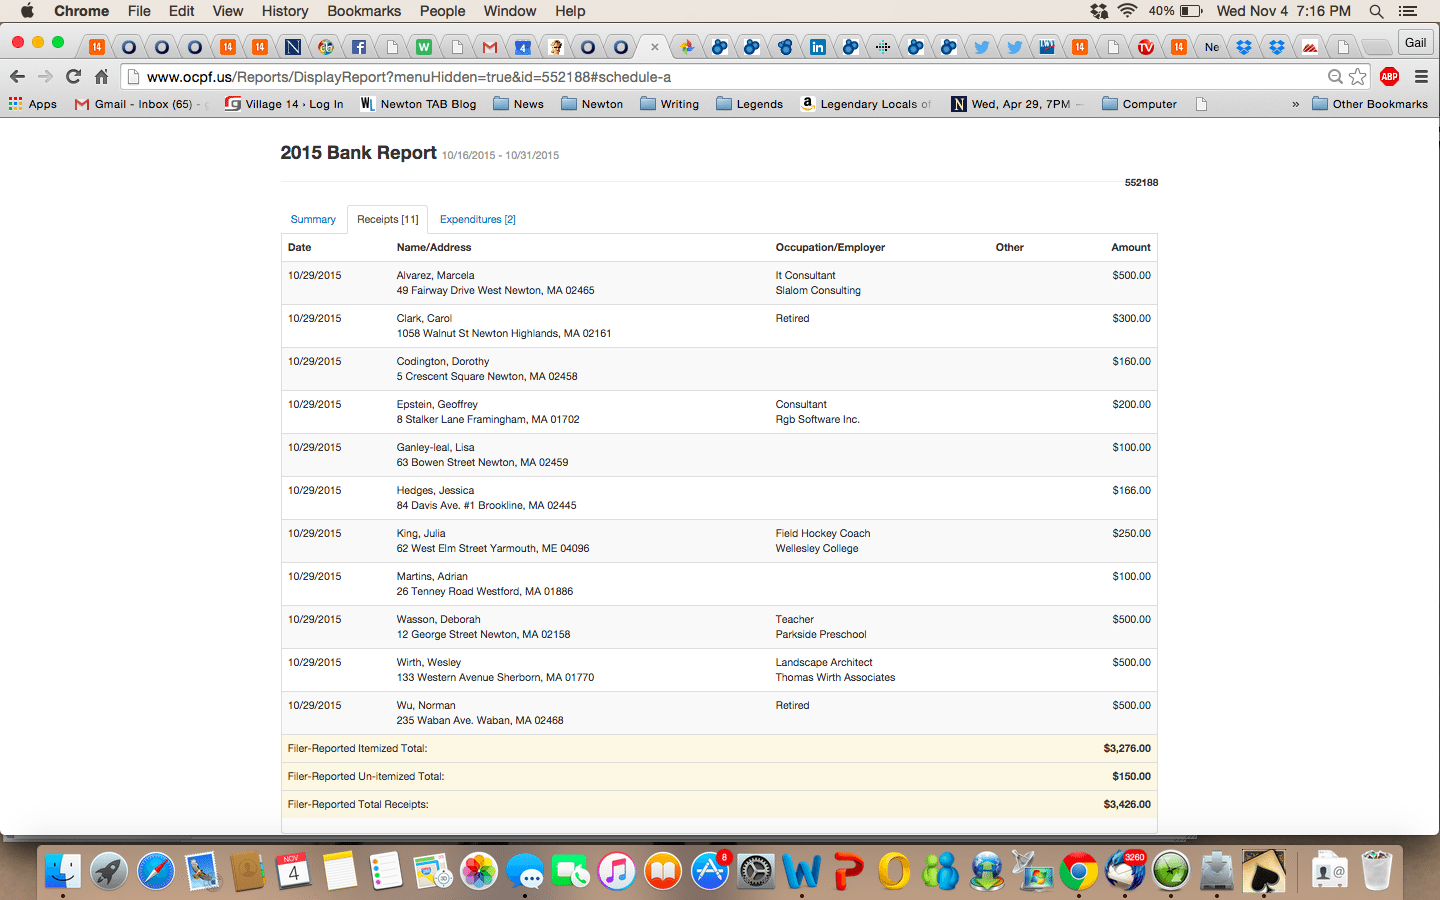Open Spotlight search in menu bar
This screenshot has height=900, width=1440.
tap(1376, 11)
